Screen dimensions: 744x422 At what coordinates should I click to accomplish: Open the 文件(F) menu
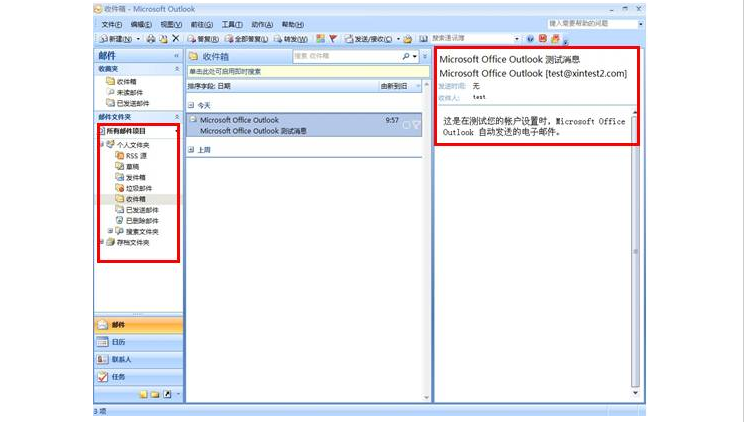click(111, 24)
